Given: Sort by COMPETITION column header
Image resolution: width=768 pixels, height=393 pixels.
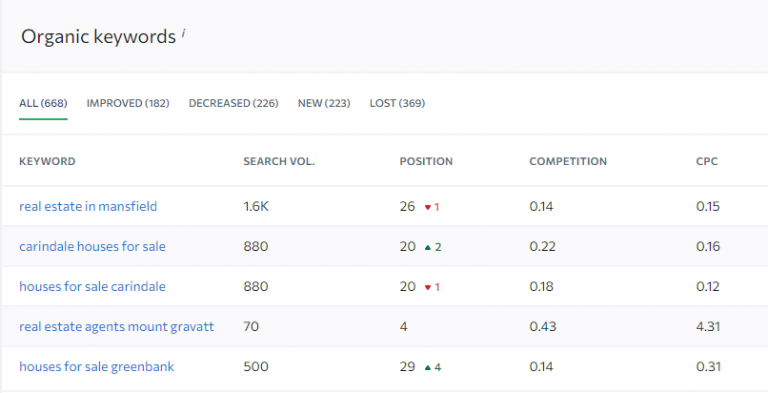Looking at the screenshot, I should (x=568, y=161).
